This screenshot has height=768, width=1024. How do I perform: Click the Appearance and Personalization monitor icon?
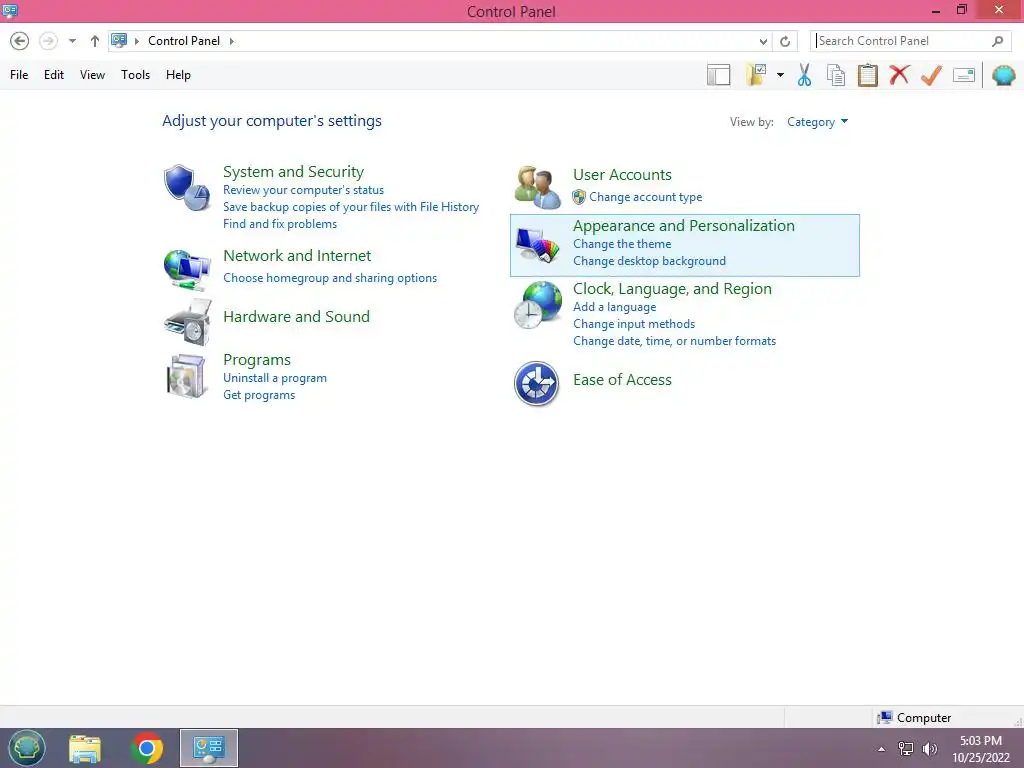[x=537, y=245]
